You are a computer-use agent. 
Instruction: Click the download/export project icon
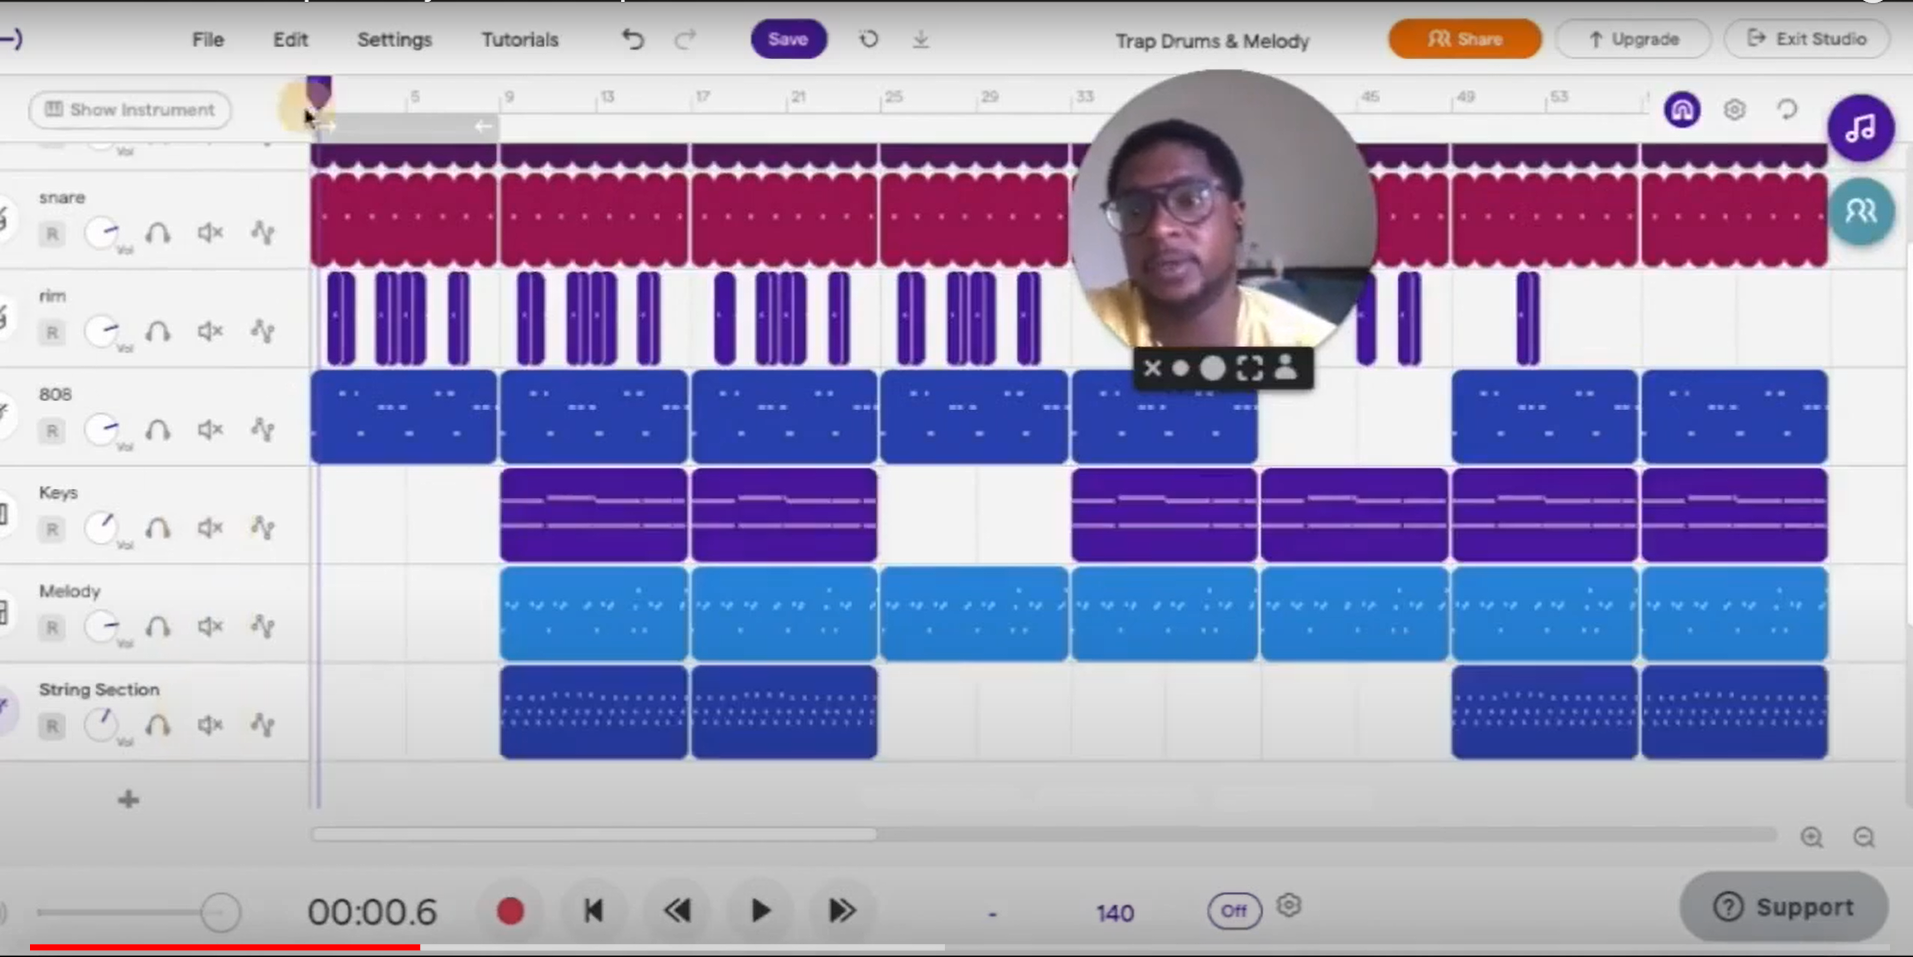coord(920,39)
